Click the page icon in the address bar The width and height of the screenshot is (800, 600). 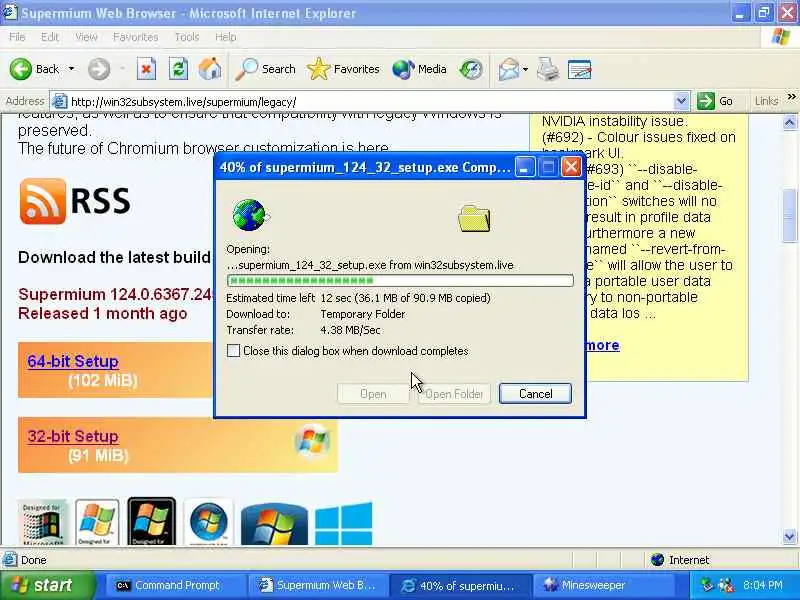tap(60, 102)
